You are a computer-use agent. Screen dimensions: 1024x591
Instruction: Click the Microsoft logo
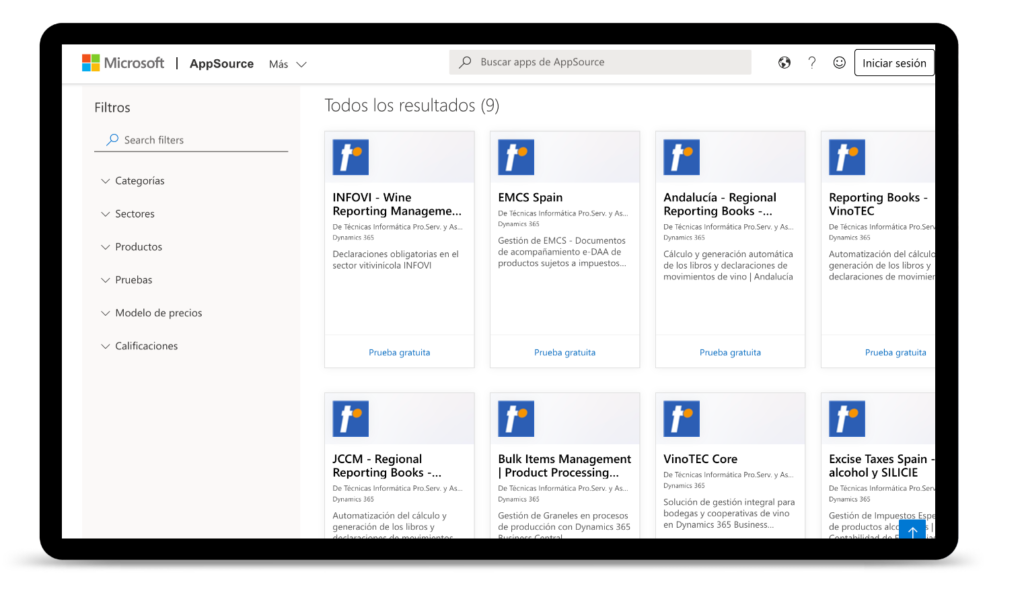pos(123,63)
